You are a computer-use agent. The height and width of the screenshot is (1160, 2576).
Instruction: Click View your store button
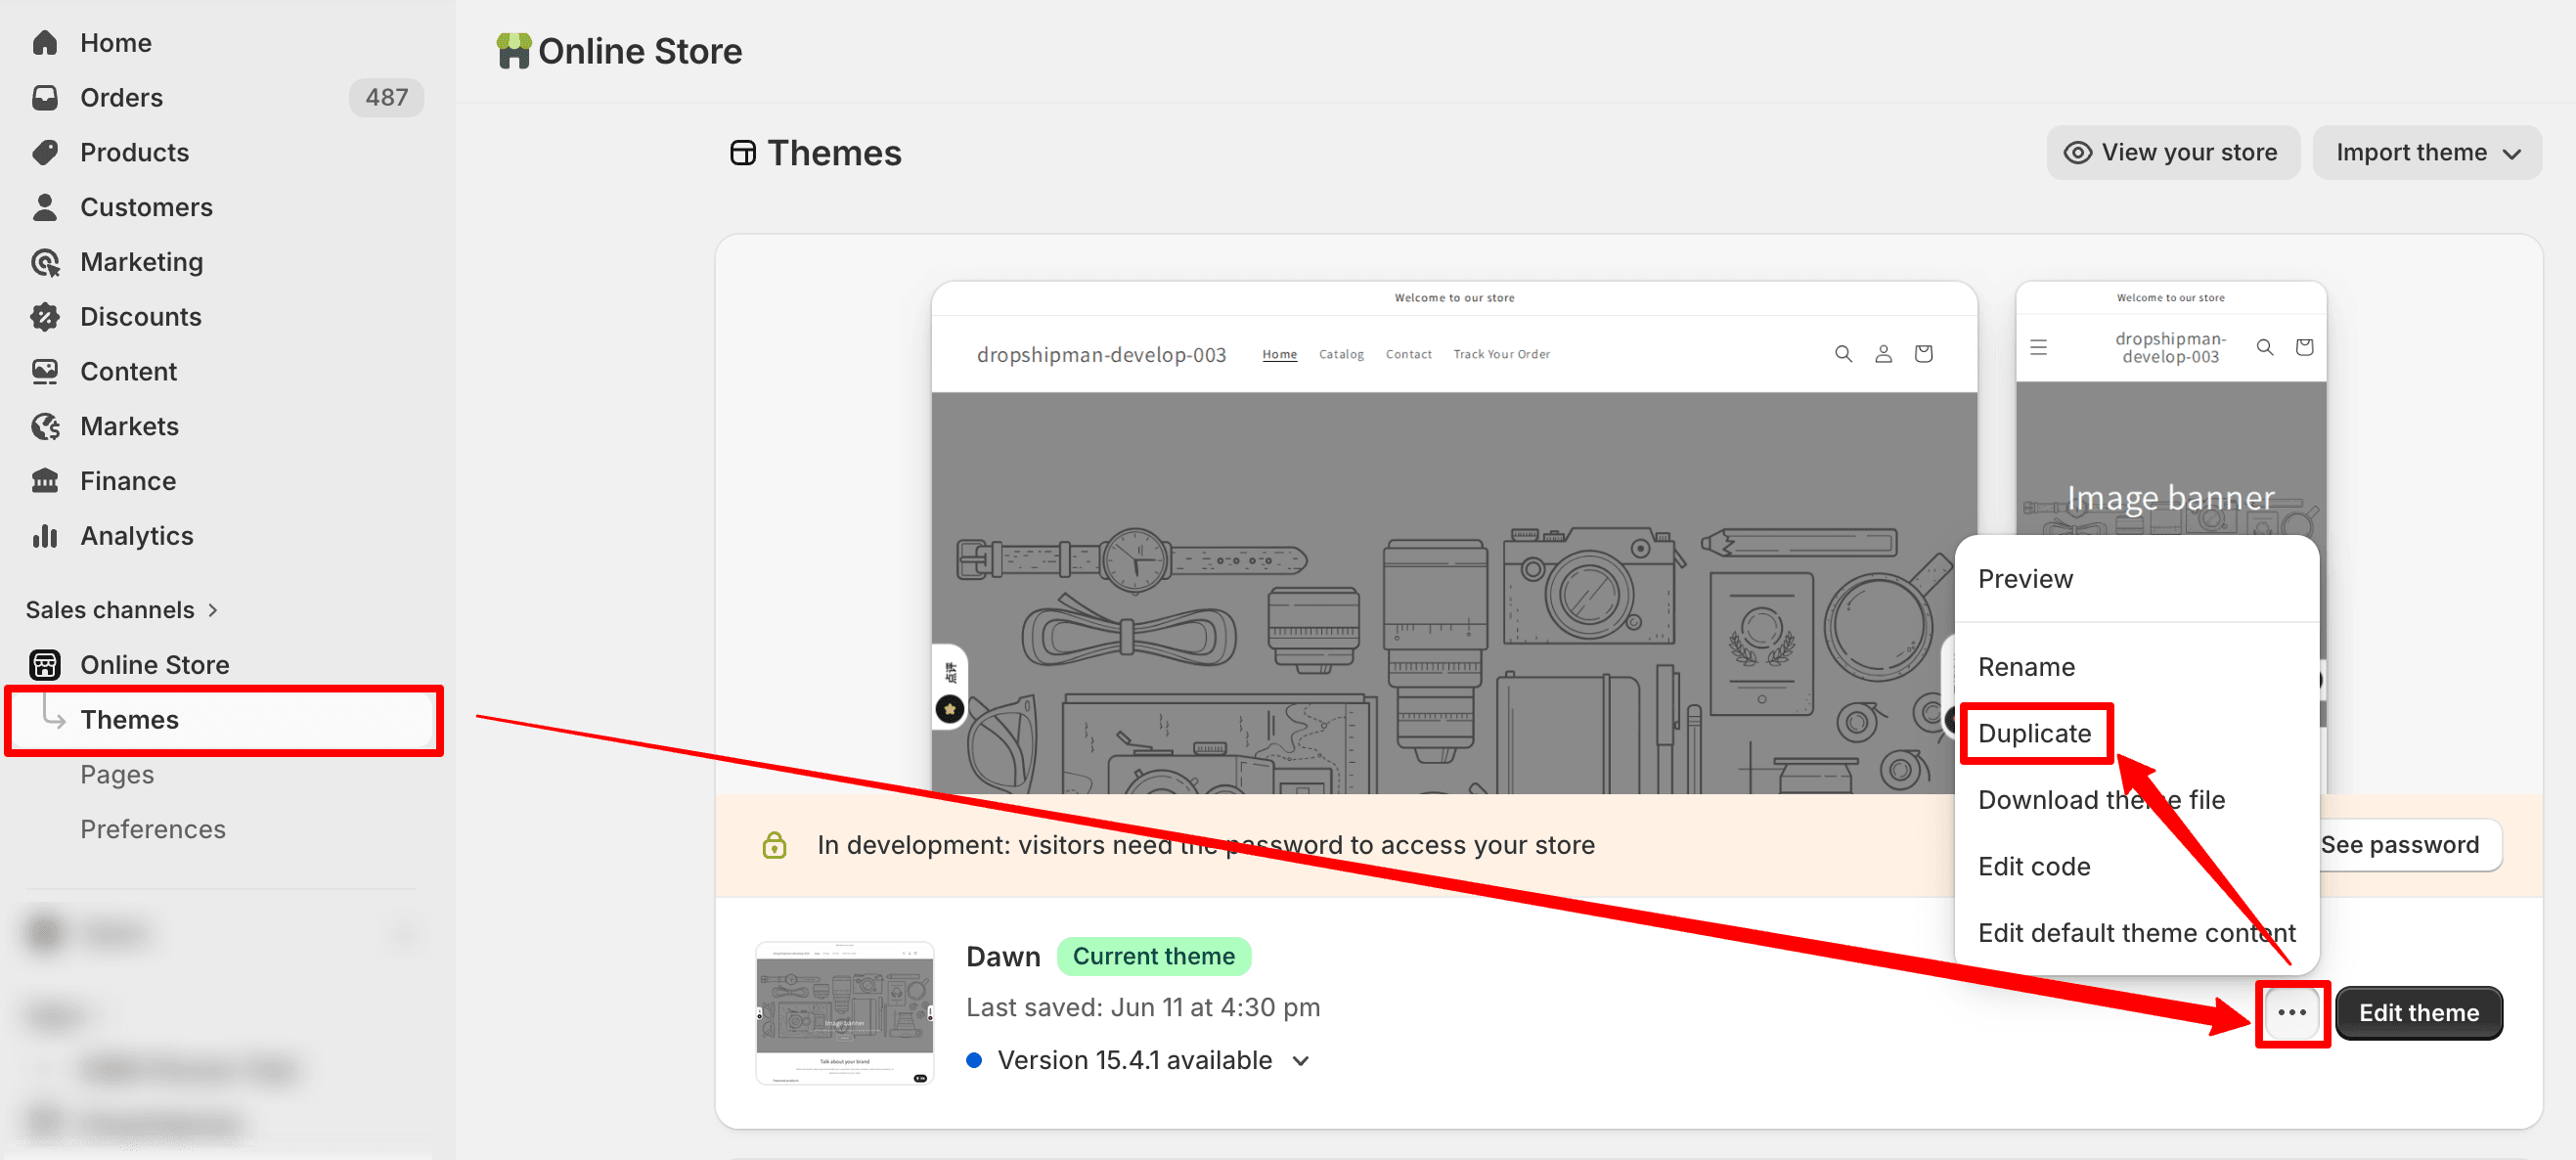tap(2172, 152)
